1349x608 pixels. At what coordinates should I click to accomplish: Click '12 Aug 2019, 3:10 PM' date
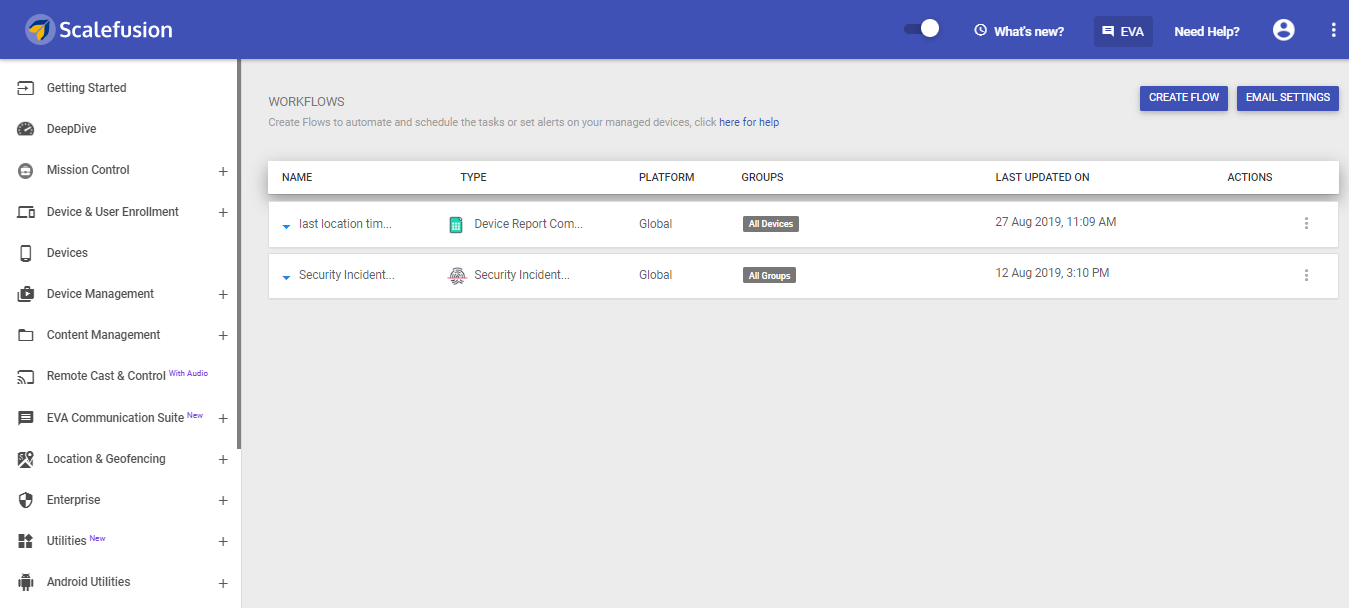click(1052, 273)
